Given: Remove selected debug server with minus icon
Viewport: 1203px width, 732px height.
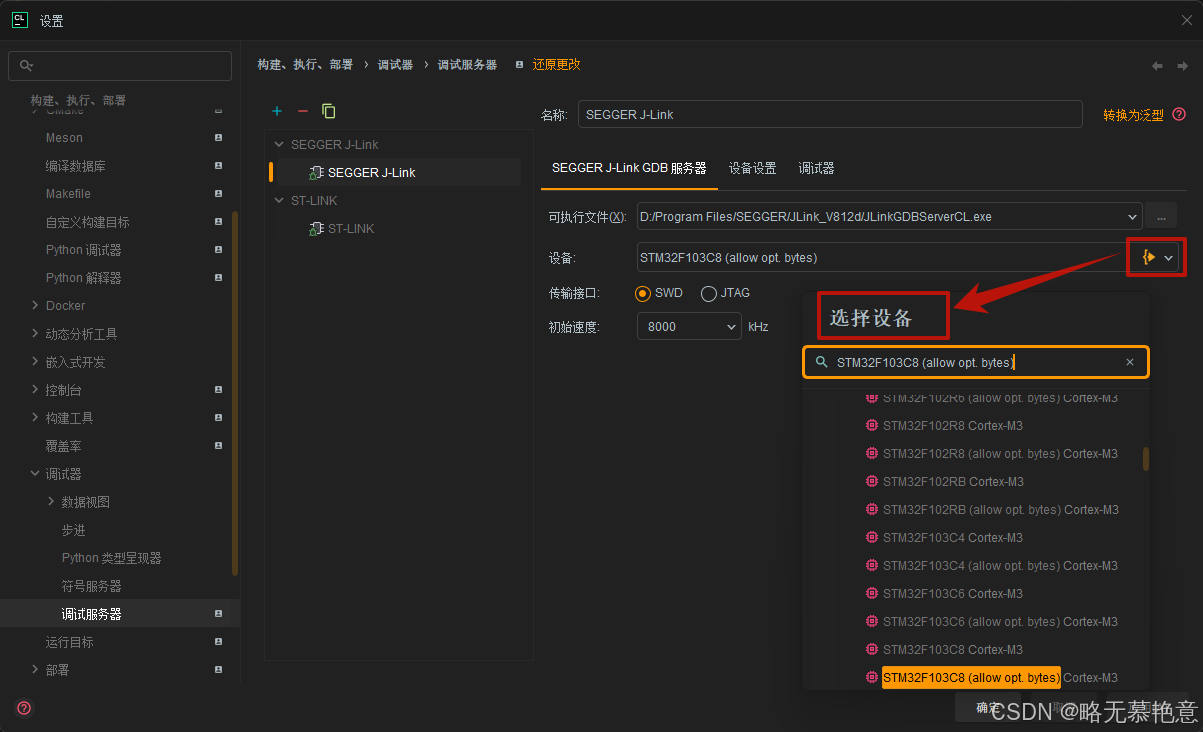Looking at the screenshot, I should [x=303, y=111].
